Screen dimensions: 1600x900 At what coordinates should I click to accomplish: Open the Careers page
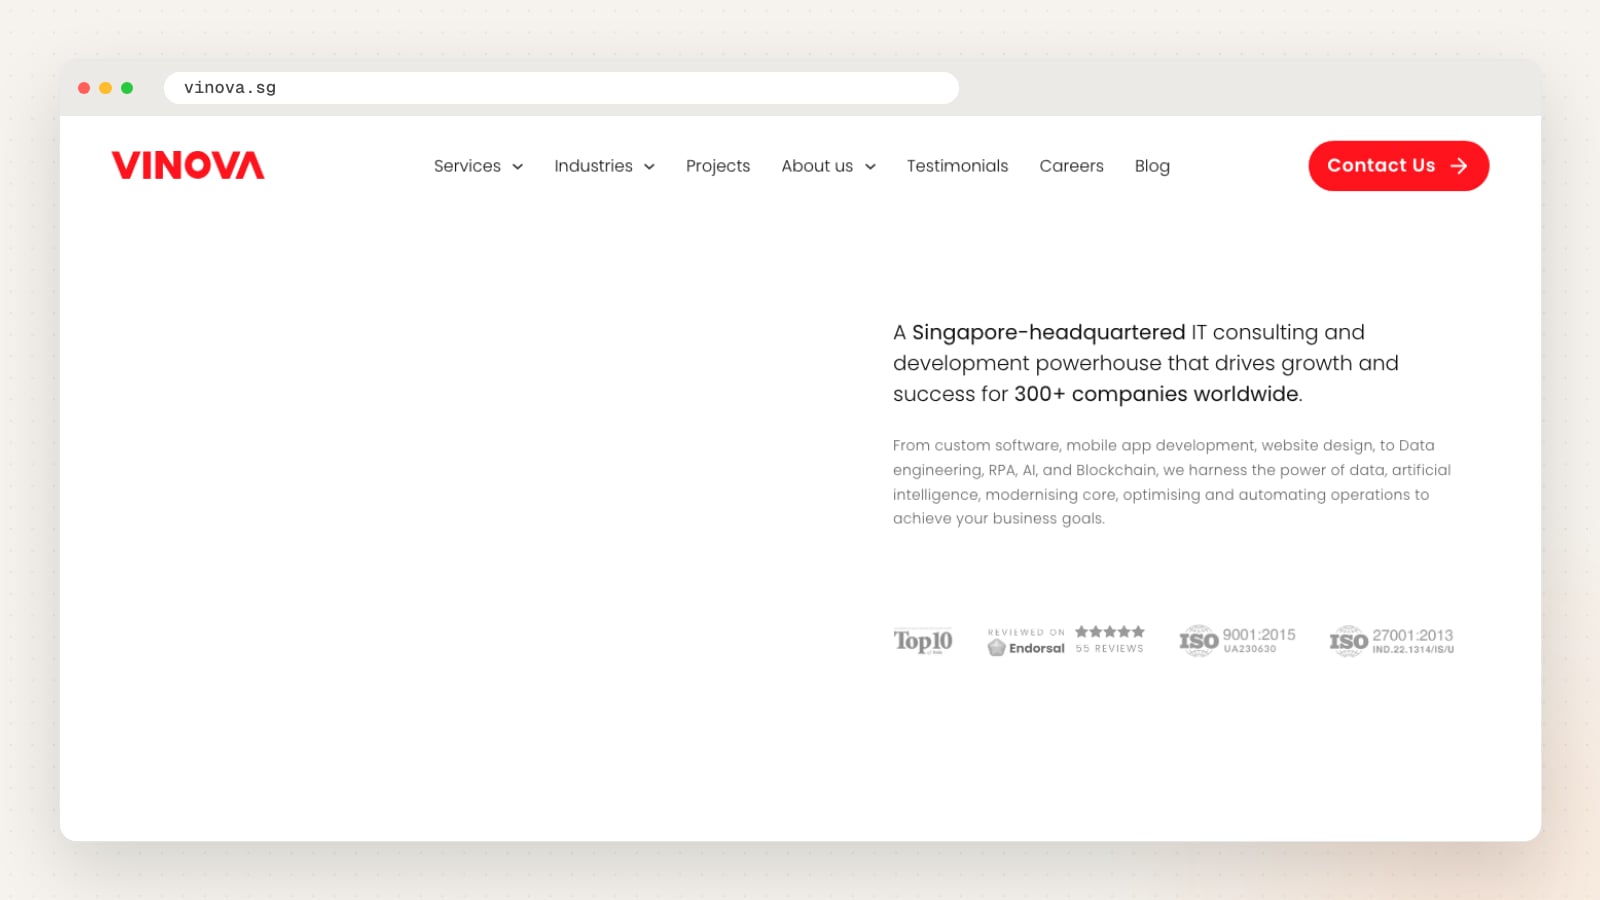pyautogui.click(x=1071, y=166)
